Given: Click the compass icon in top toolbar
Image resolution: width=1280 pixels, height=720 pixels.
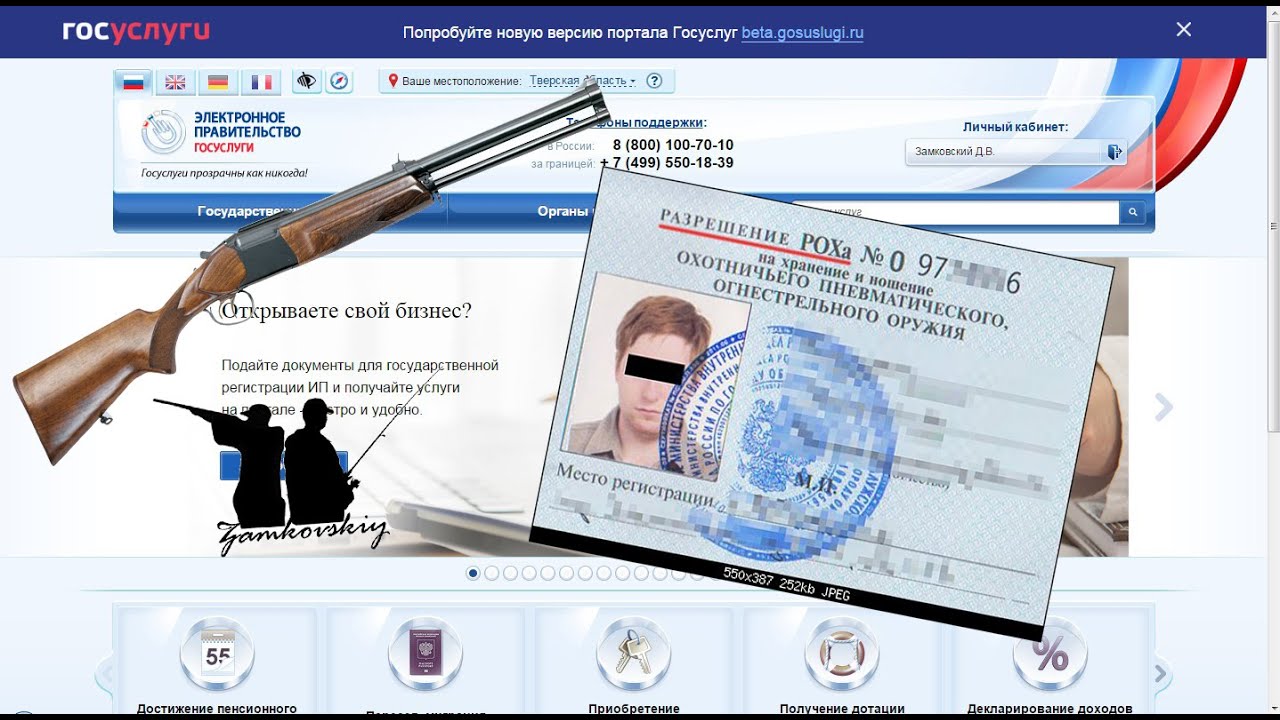Looking at the screenshot, I should pyautogui.click(x=339, y=81).
